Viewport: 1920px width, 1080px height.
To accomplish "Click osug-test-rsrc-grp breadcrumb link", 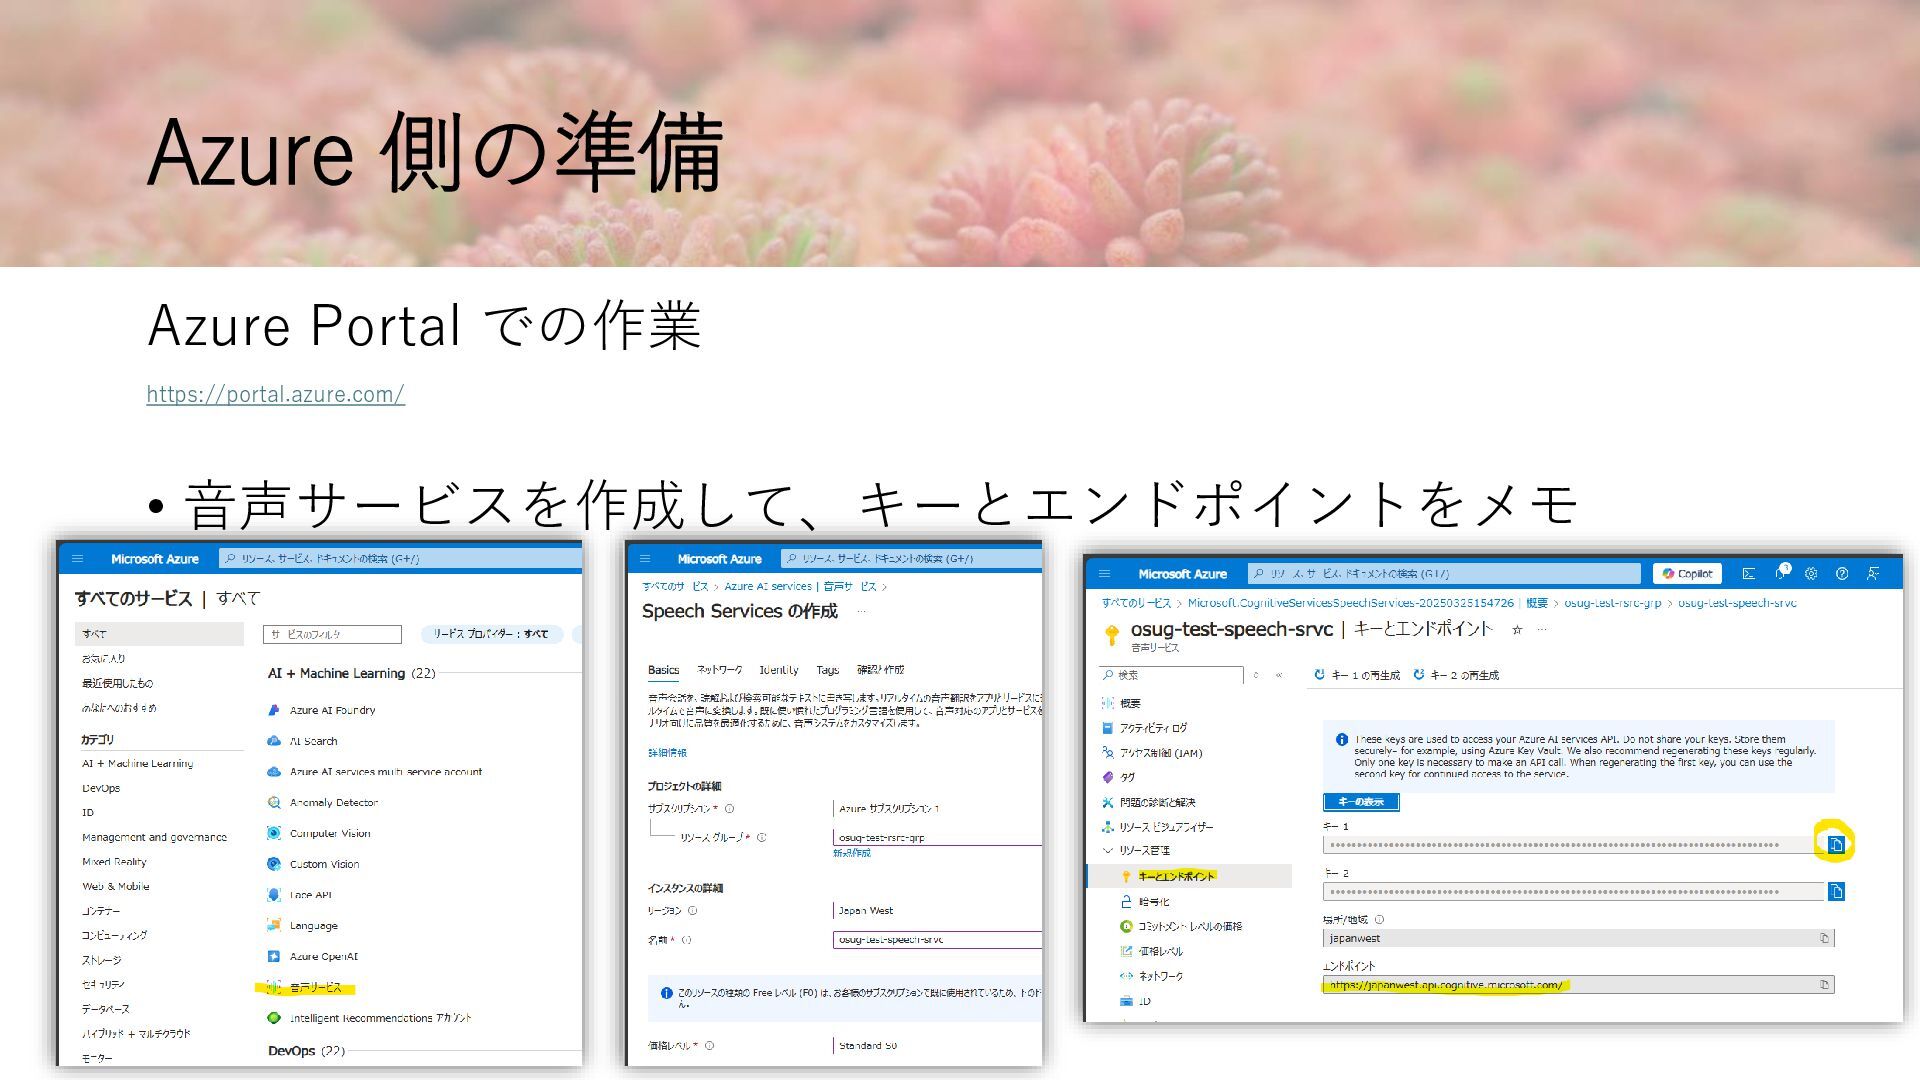I will [1613, 603].
